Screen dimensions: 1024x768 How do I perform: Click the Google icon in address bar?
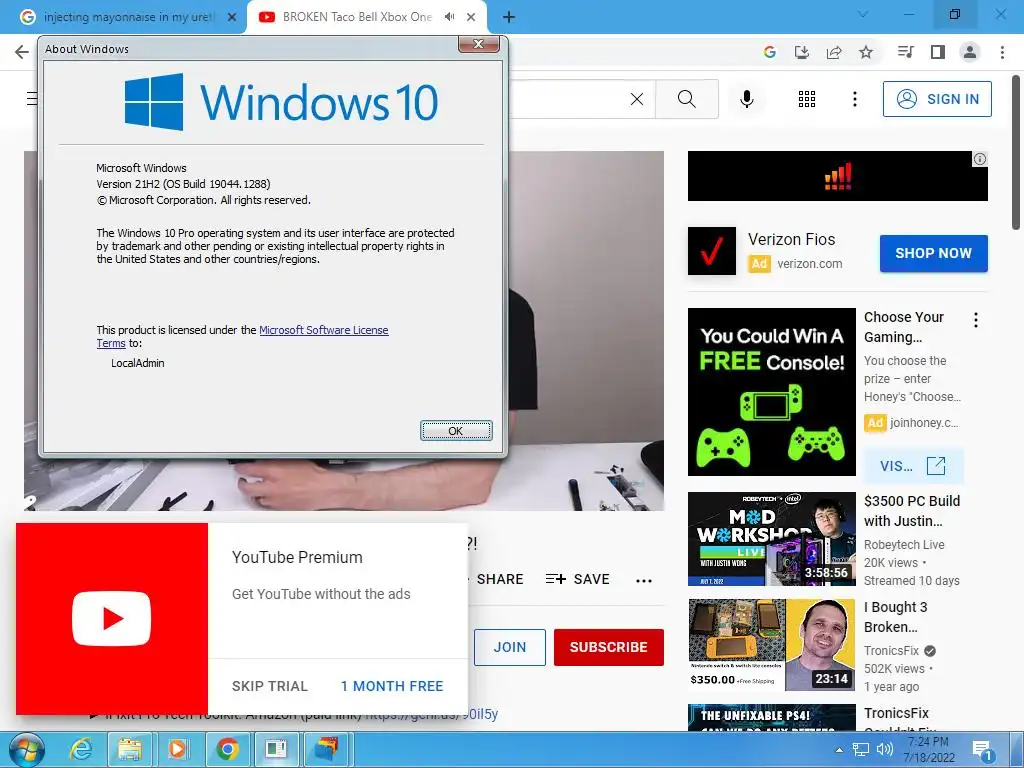point(770,52)
